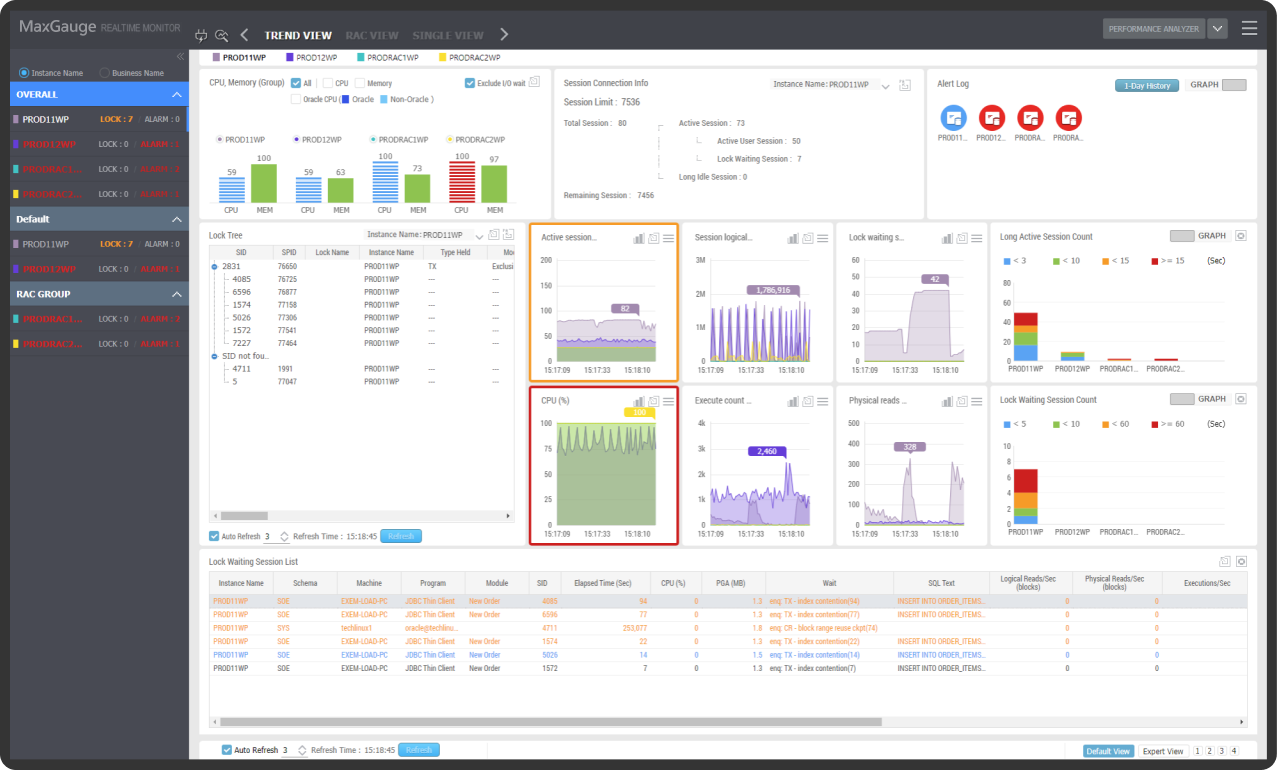Expand the Performance Analyzer dropdown arrow
The image size is (1277, 770).
pyautogui.click(x=1217, y=29)
